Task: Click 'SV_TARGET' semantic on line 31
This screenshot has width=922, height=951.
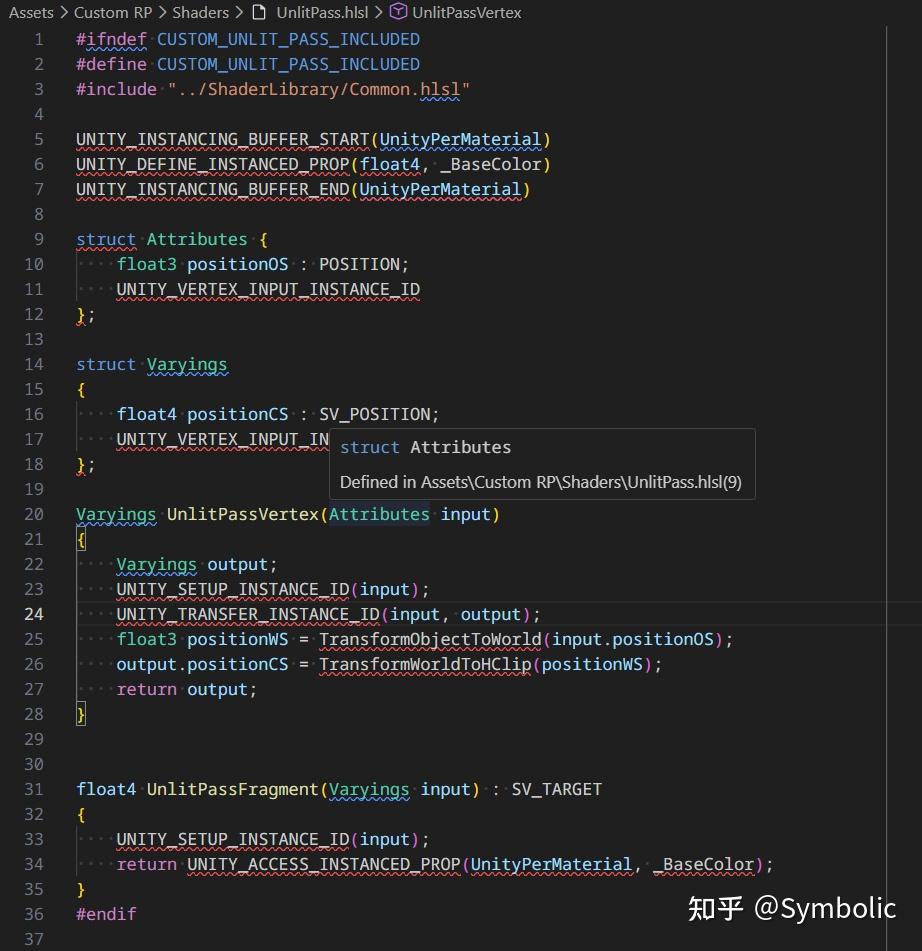Action: coord(557,789)
